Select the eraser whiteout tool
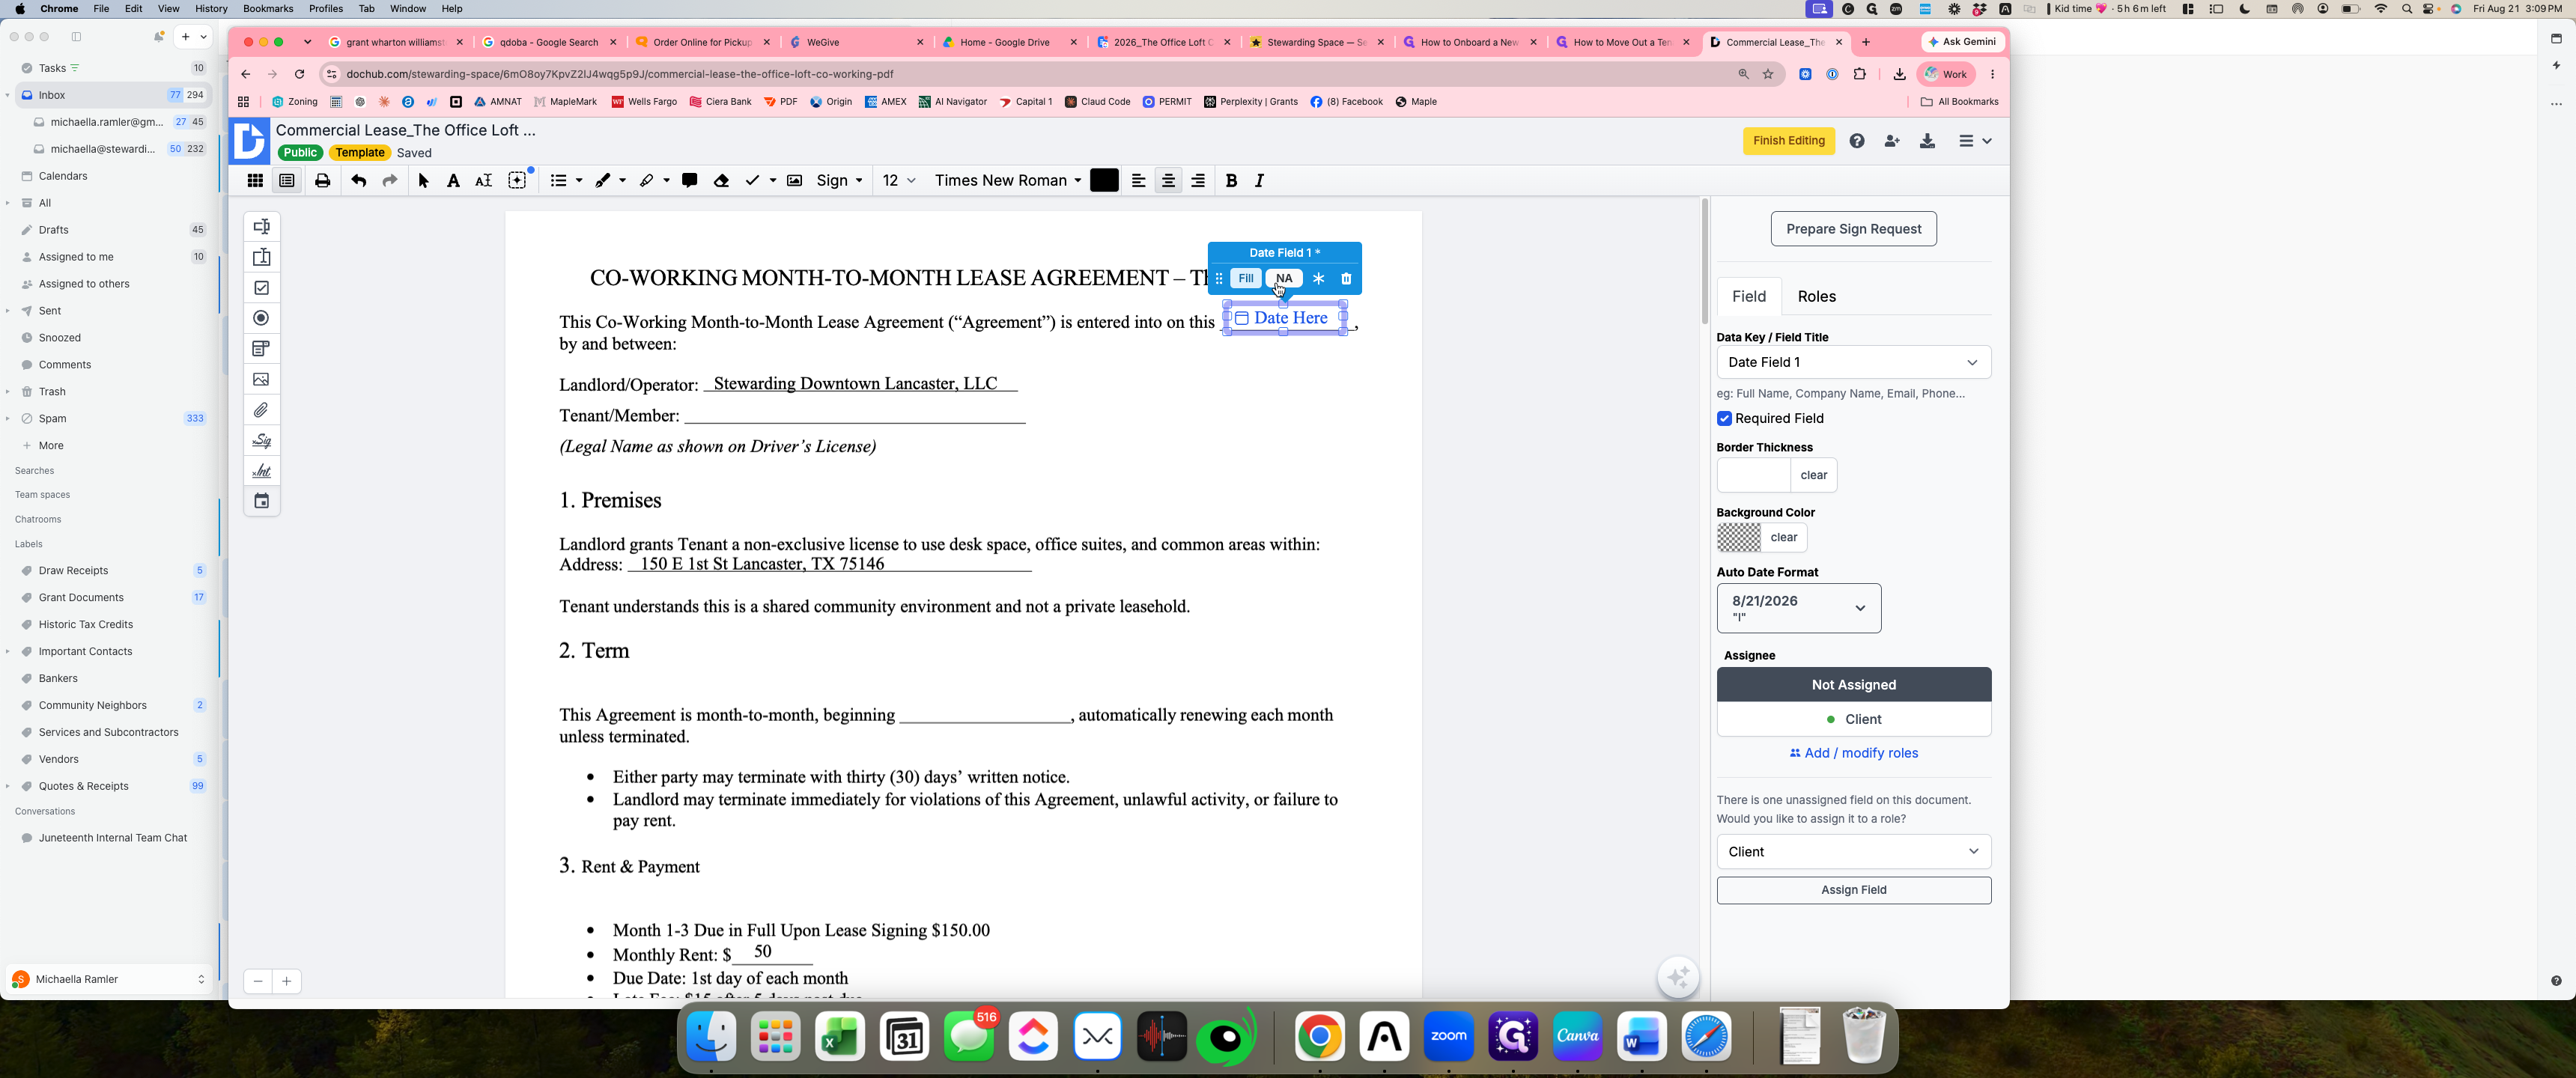Image resolution: width=2576 pixels, height=1078 pixels. click(x=721, y=181)
